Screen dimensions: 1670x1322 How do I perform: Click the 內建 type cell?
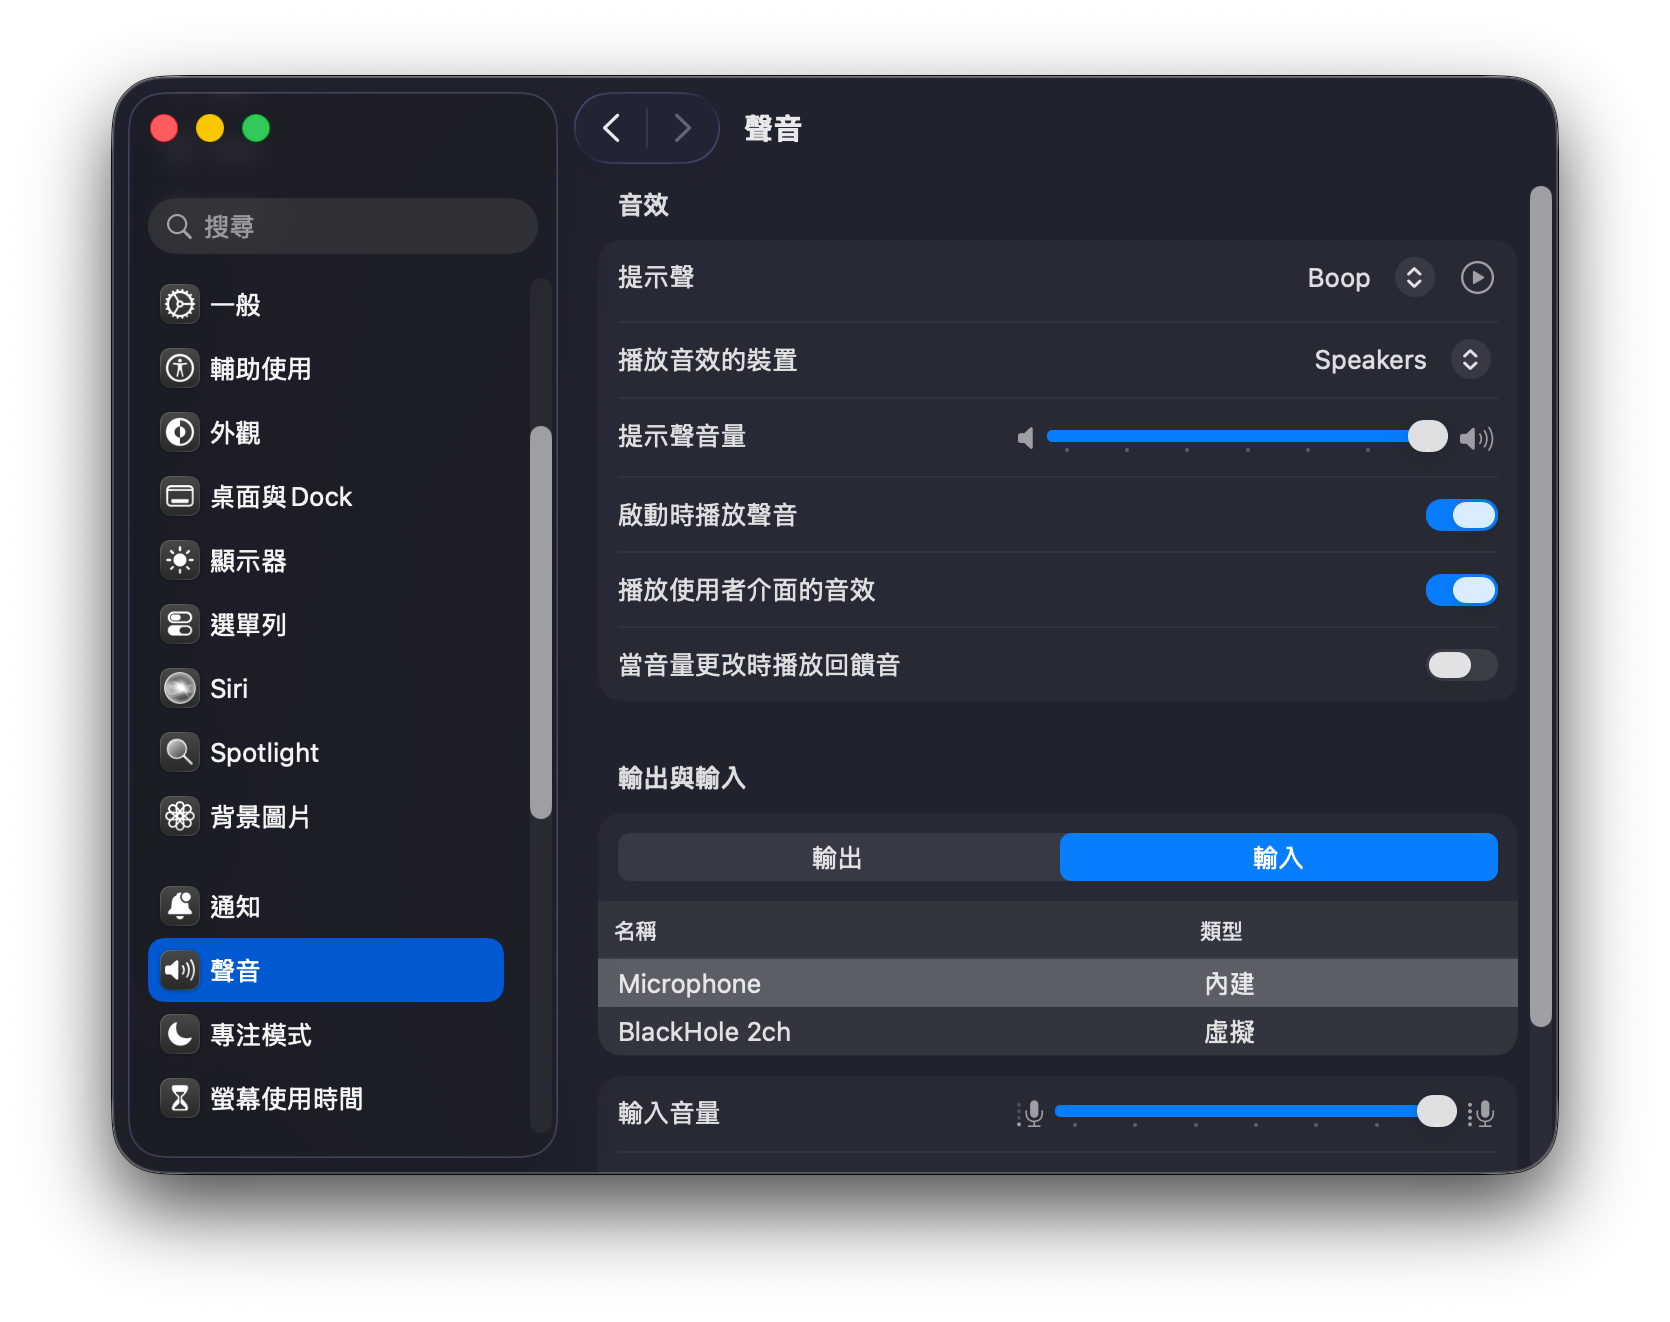point(1229,984)
